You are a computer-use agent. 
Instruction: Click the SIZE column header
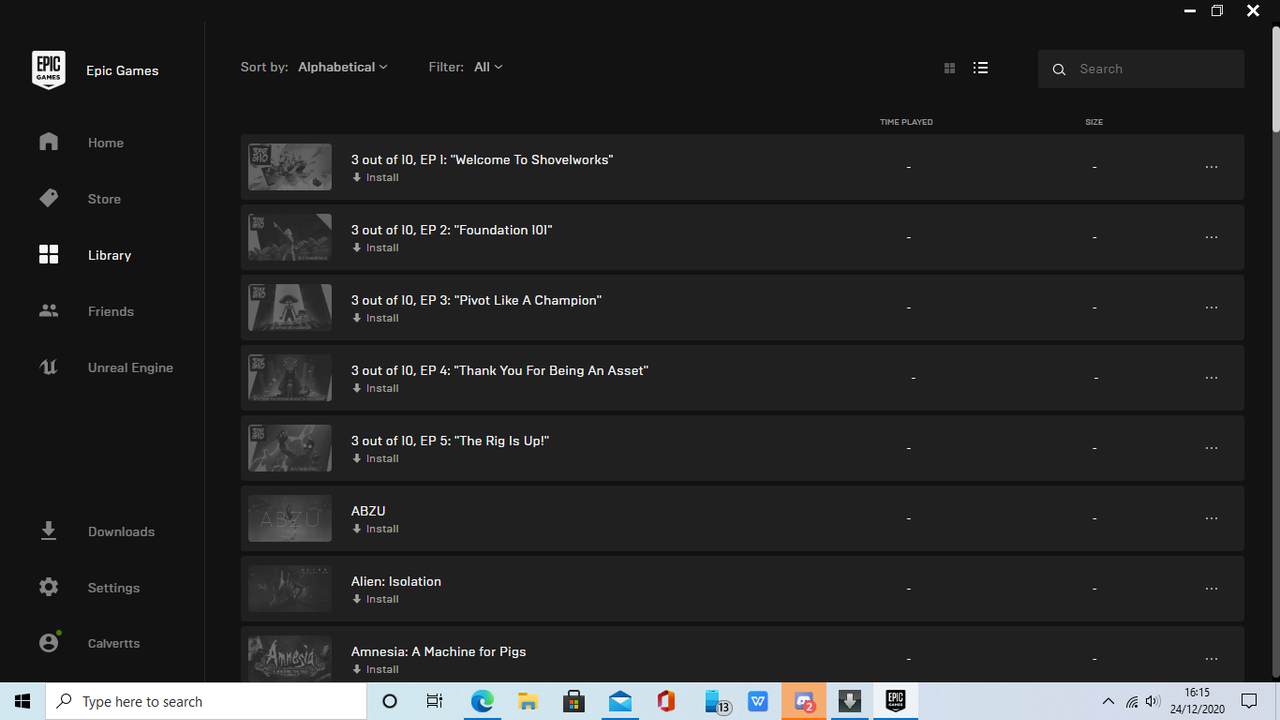click(1094, 122)
